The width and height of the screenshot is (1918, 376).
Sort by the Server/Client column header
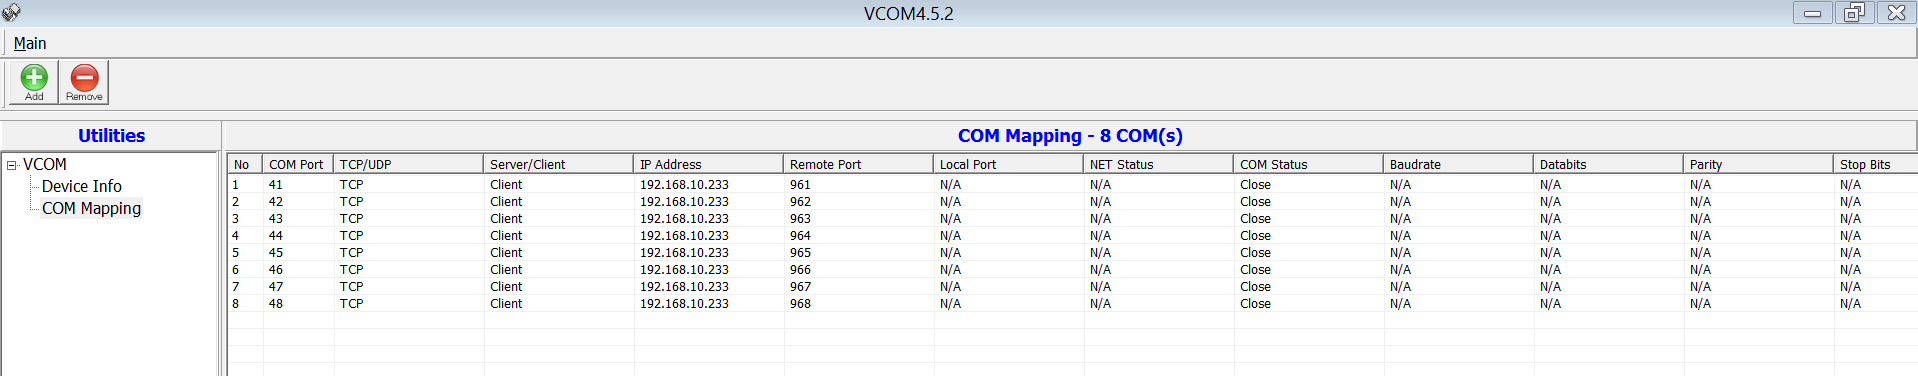[559, 164]
